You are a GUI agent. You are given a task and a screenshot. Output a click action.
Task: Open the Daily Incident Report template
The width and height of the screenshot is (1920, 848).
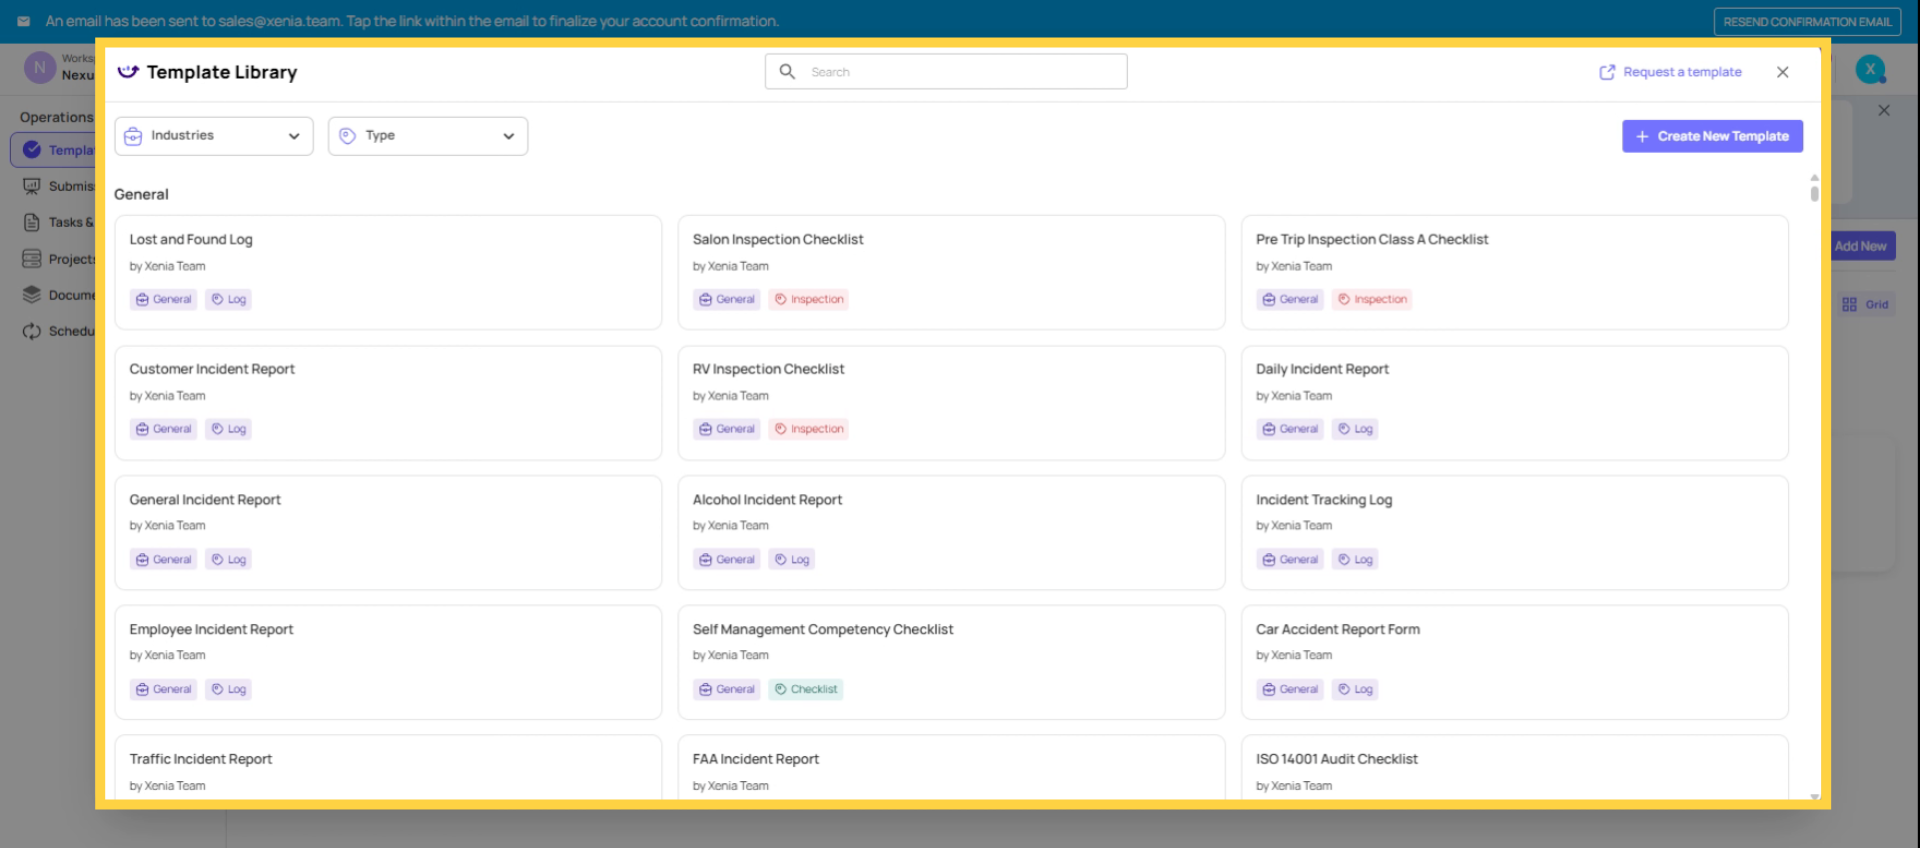pos(1514,402)
